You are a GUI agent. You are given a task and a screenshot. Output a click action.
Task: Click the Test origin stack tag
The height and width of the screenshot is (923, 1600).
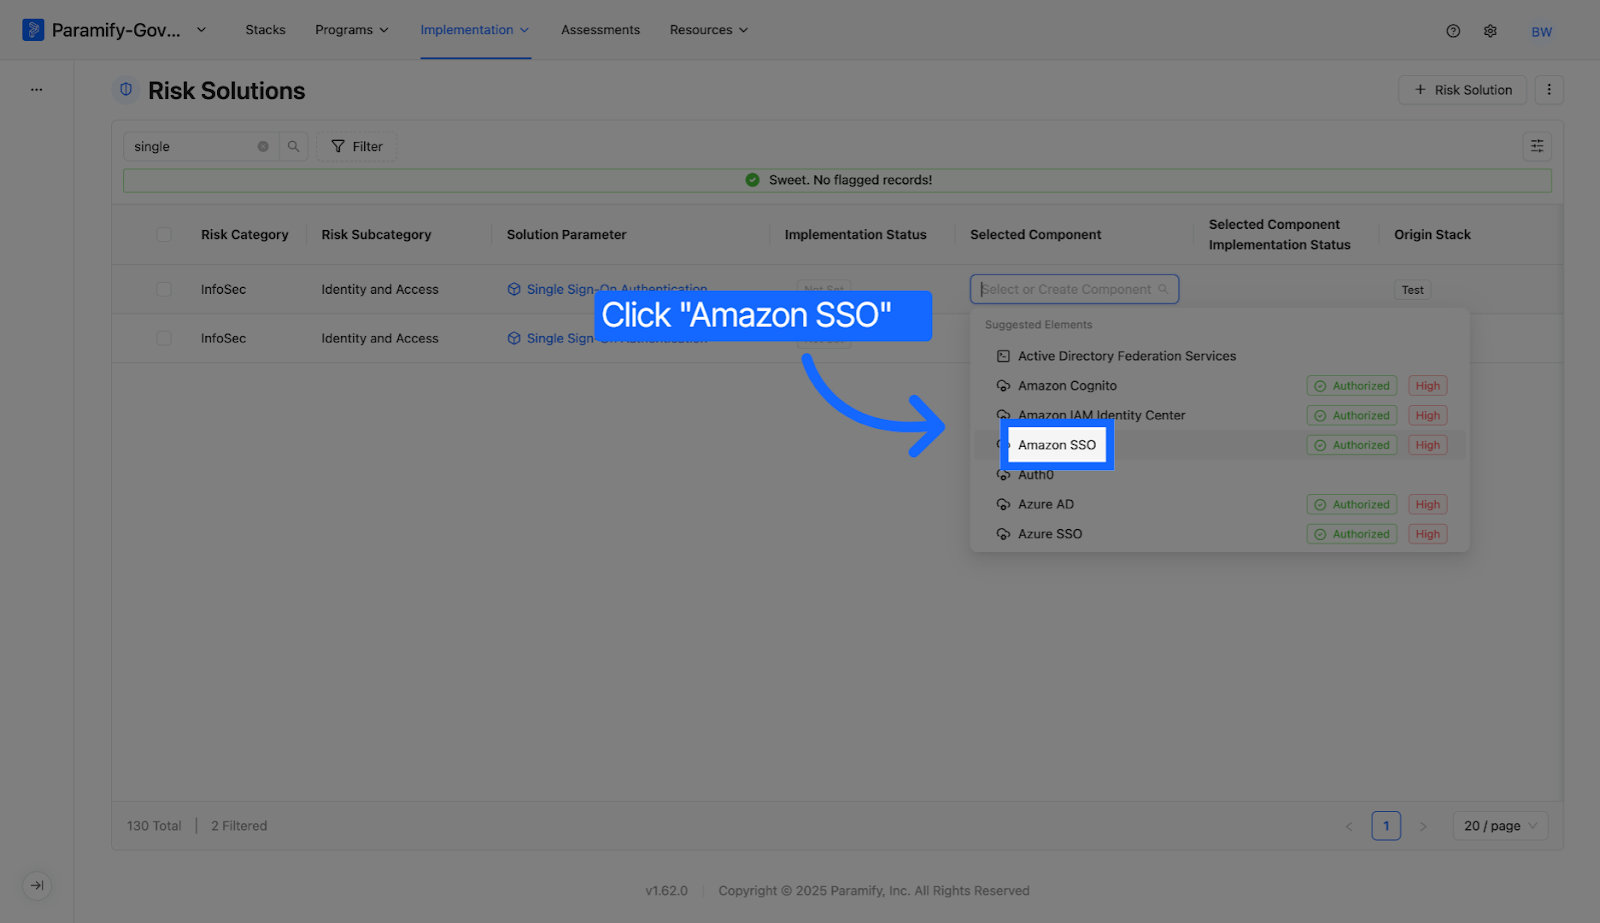[x=1412, y=290]
